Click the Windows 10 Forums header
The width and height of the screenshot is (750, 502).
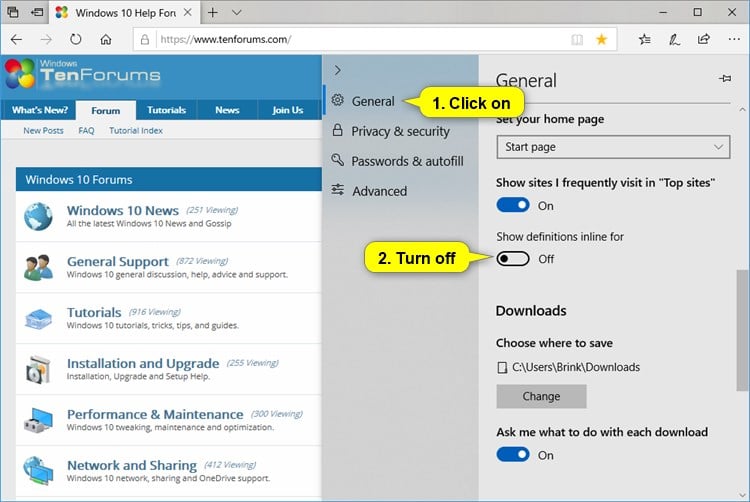pyautogui.click(x=168, y=179)
